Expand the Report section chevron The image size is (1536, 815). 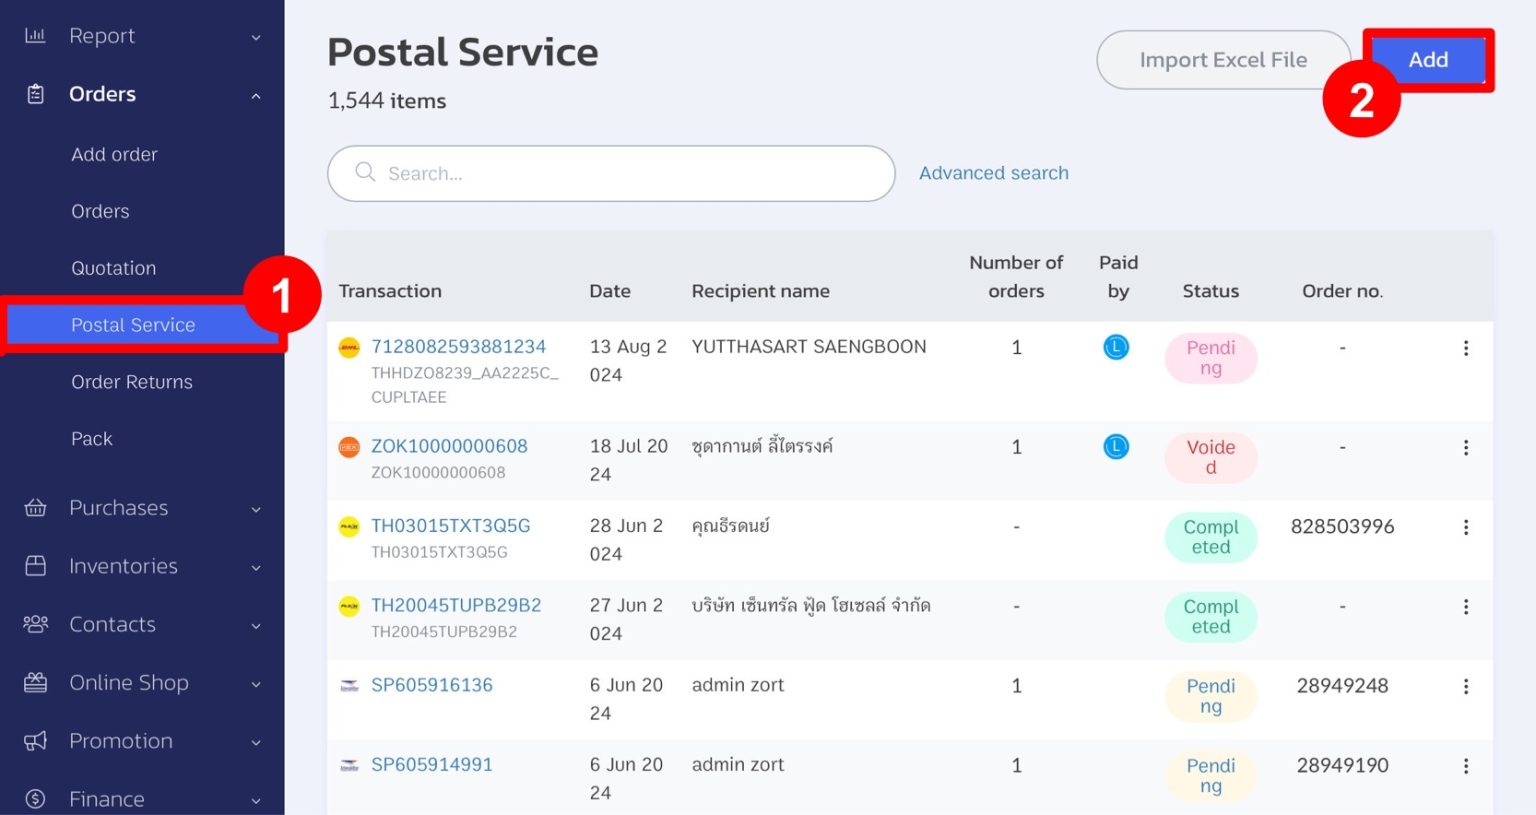point(256,38)
